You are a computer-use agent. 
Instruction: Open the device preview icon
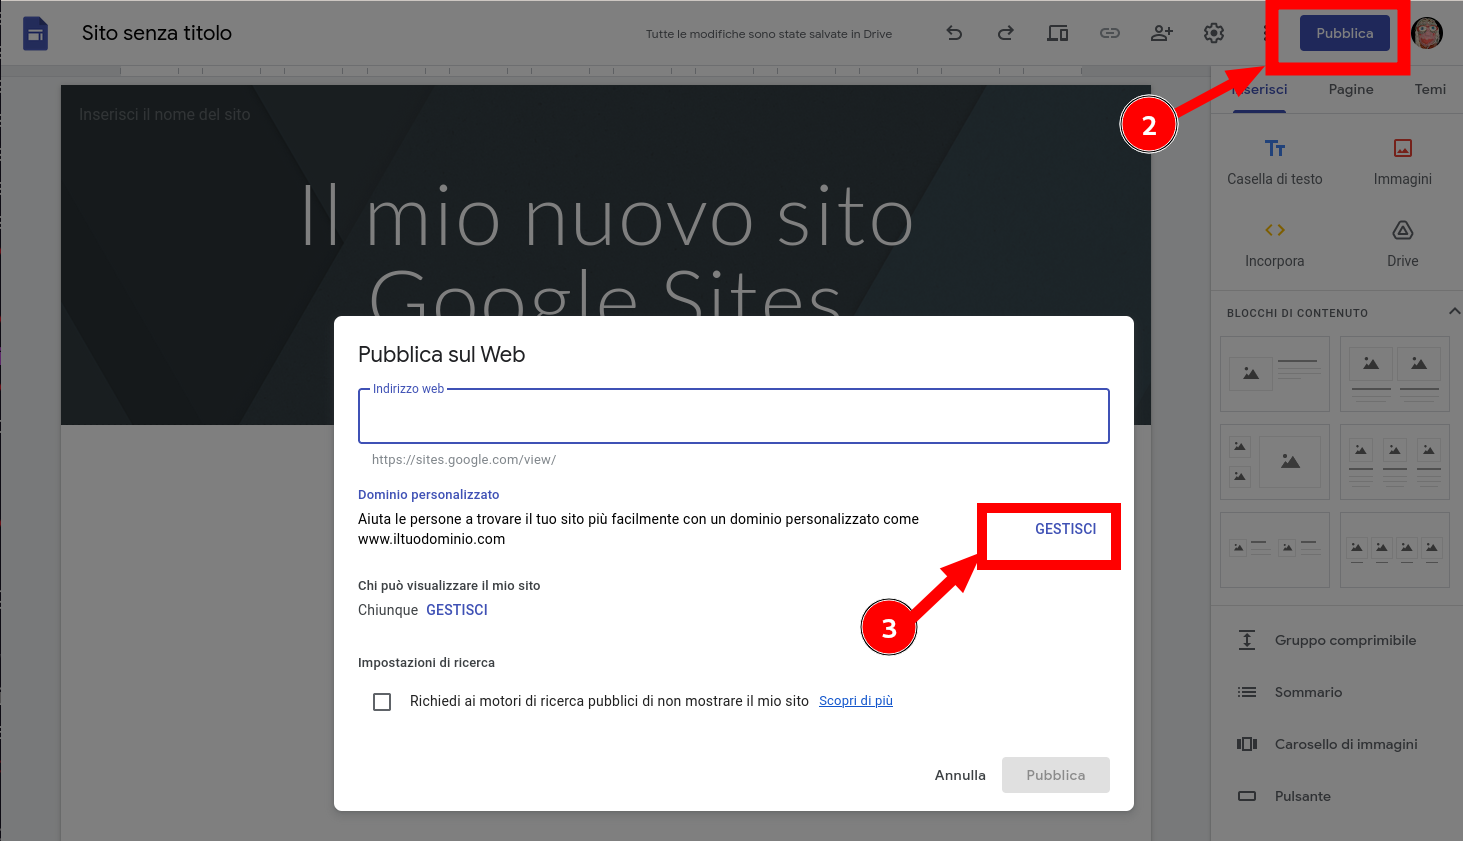[1058, 33]
